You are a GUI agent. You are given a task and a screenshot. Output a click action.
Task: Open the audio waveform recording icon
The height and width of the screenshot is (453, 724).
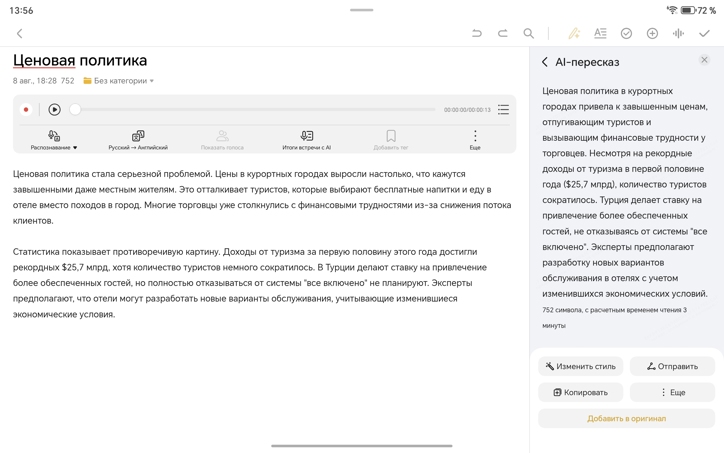click(678, 34)
